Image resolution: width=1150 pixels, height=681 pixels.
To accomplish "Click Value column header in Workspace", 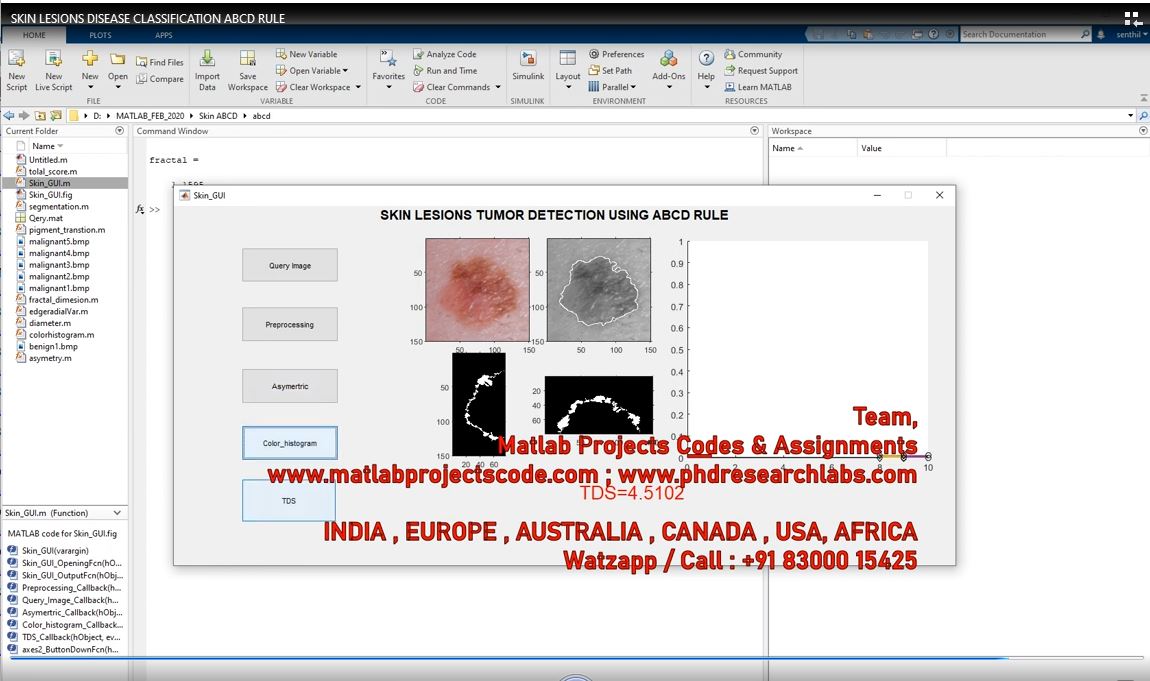I will click(x=901, y=148).
